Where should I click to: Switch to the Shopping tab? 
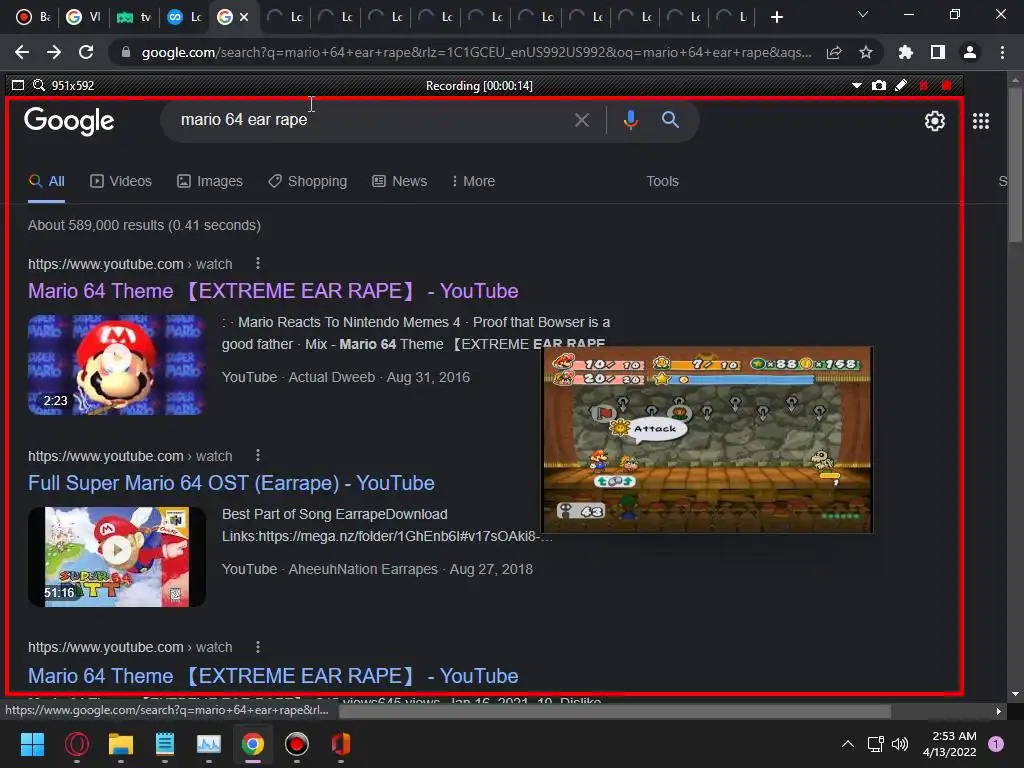[308, 182]
